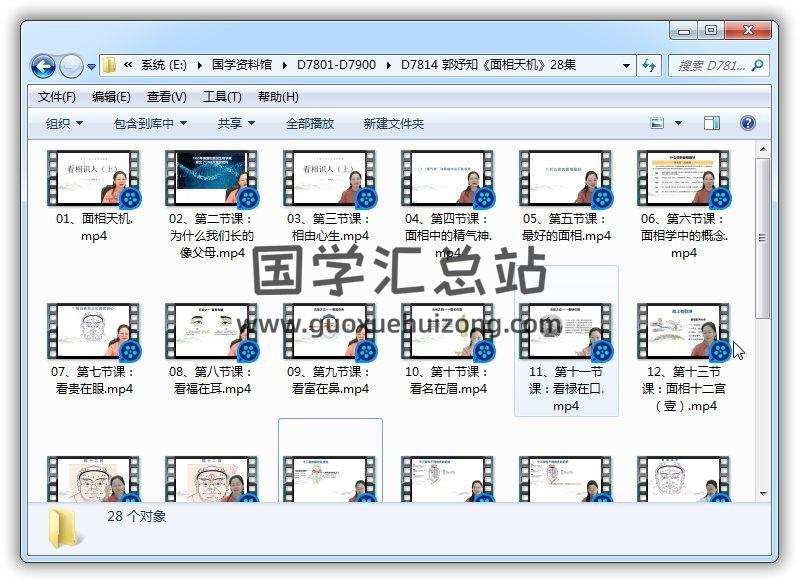Click the file name 相由心生.mp4 label
The width and height of the screenshot is (799, 583).
330,236
